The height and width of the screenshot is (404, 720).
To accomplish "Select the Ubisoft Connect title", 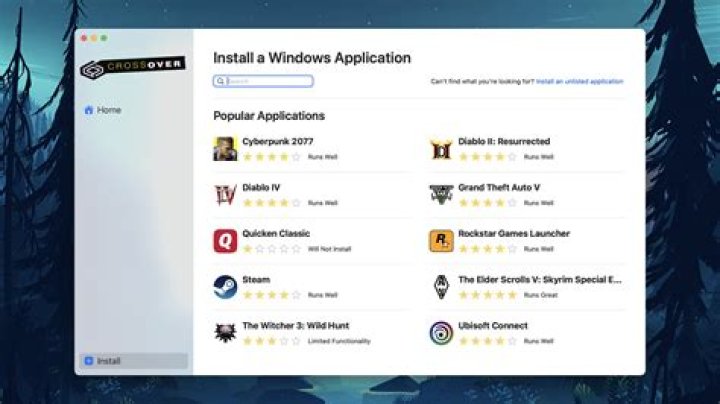I will [493, 325].
